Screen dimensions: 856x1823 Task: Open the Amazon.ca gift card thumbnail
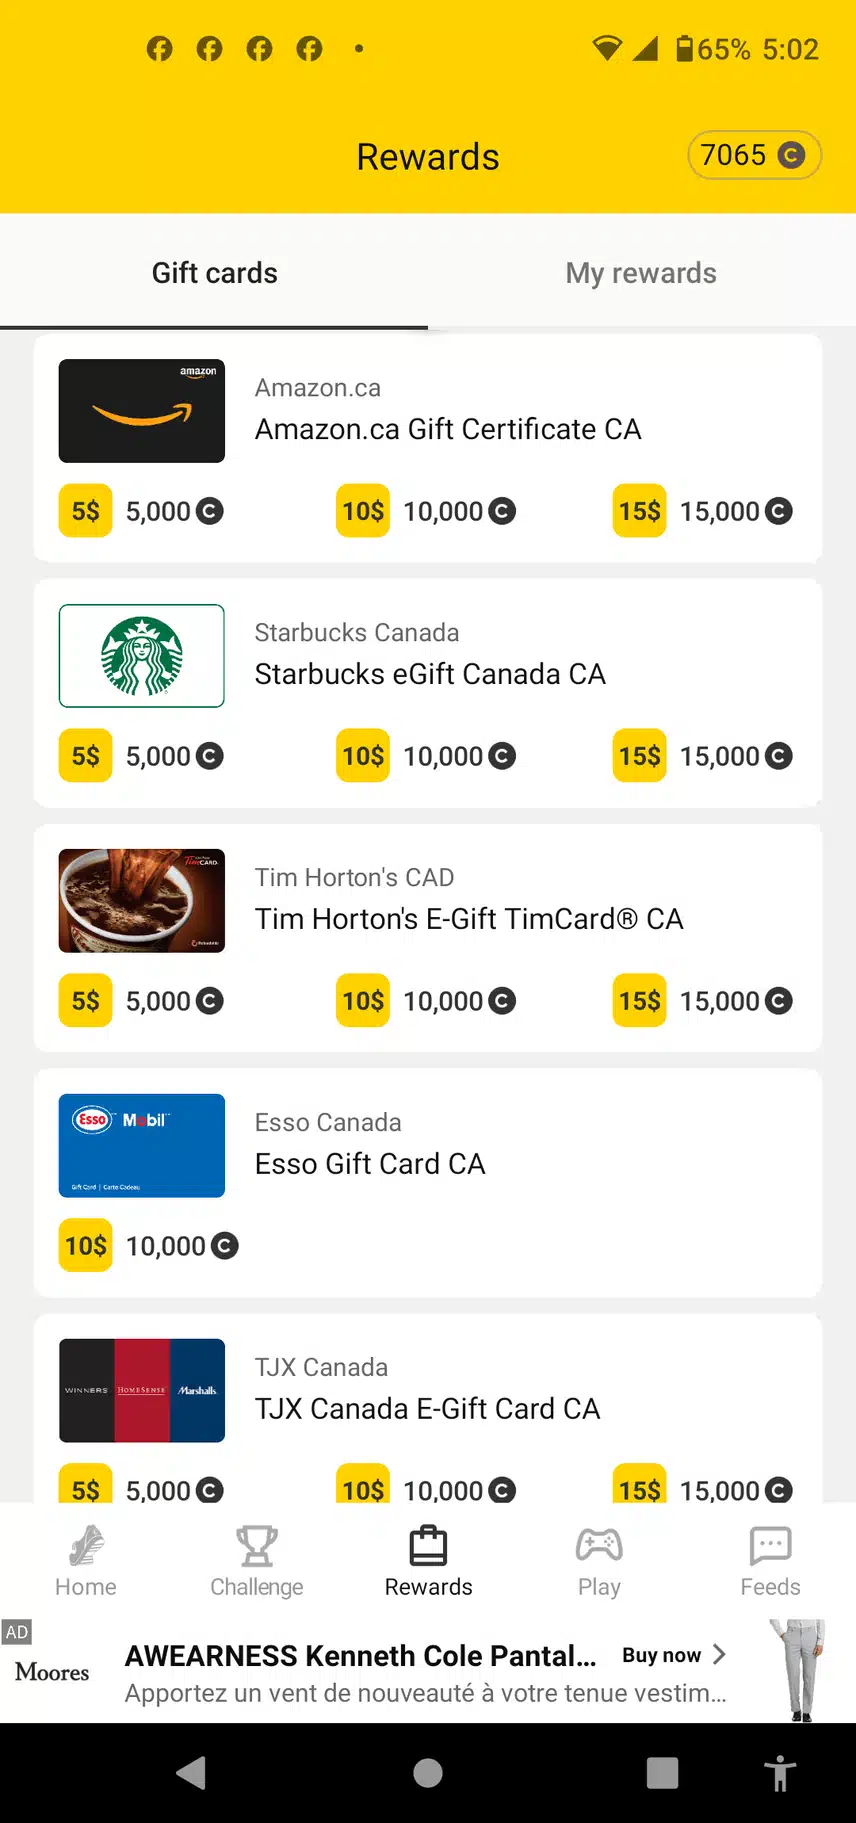click(x=142, y=411)
